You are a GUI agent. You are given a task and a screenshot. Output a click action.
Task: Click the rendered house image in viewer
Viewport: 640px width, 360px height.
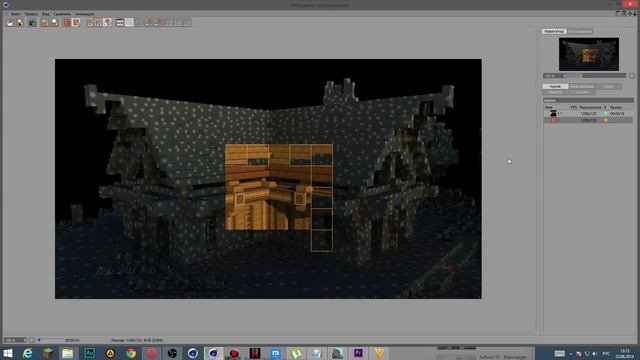268,179
